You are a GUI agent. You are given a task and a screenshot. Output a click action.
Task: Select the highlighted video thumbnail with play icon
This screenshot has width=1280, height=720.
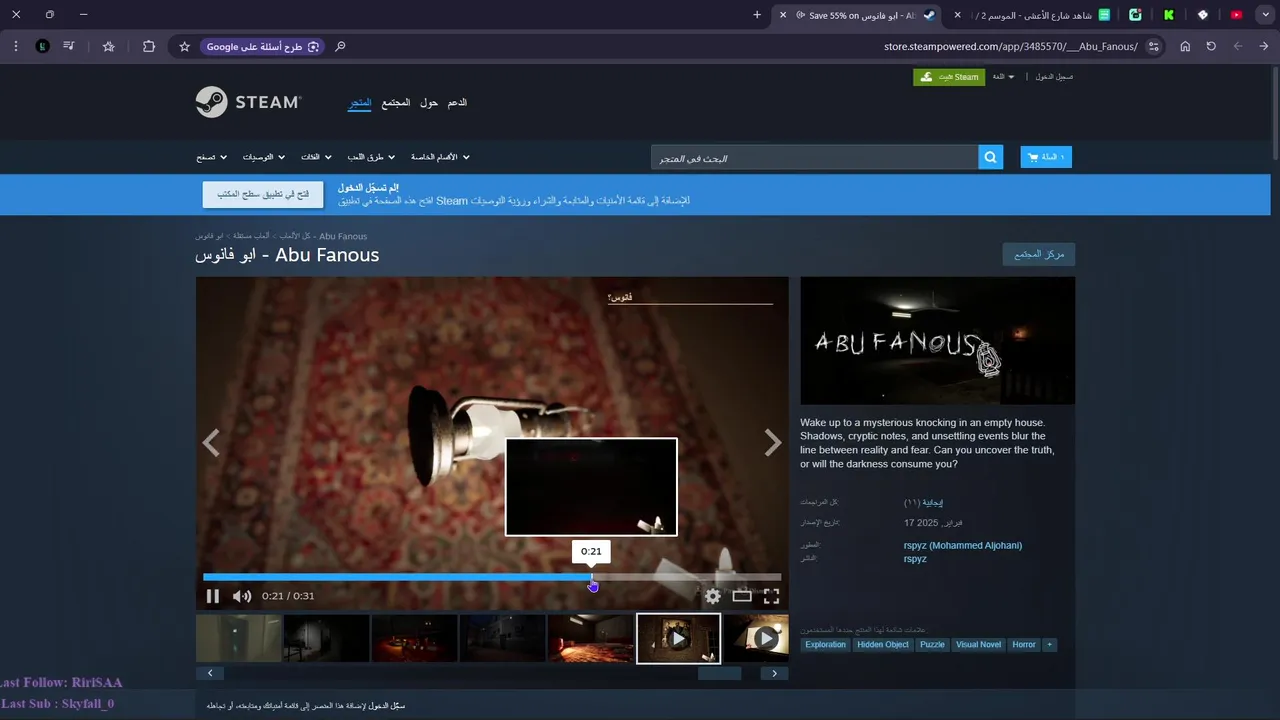678,638
